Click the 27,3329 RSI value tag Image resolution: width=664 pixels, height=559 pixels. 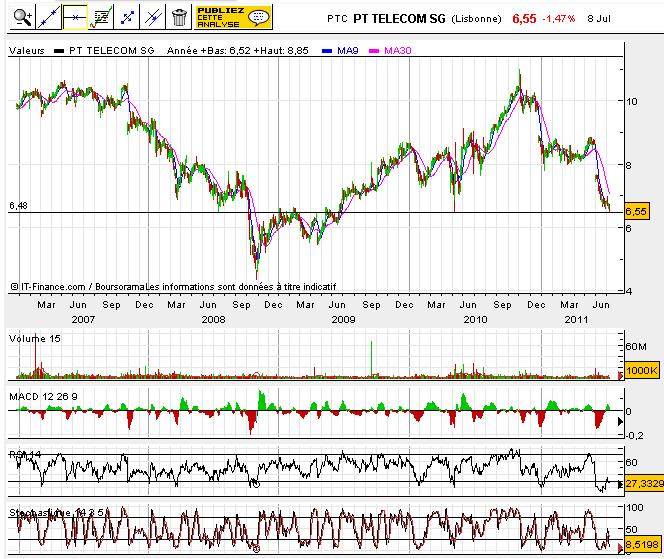tap(644, 483)
